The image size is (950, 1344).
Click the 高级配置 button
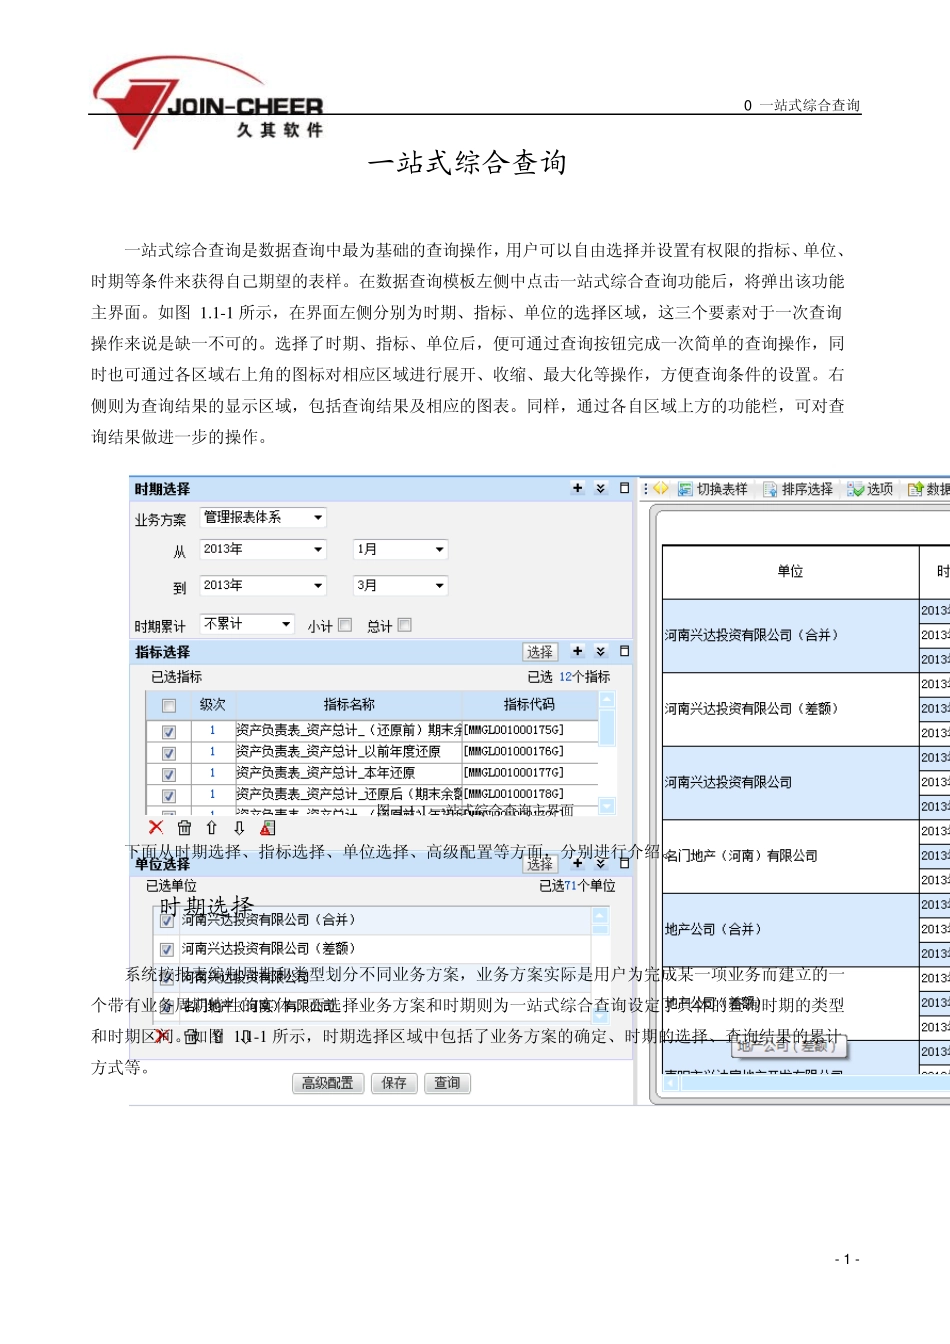328,1083
